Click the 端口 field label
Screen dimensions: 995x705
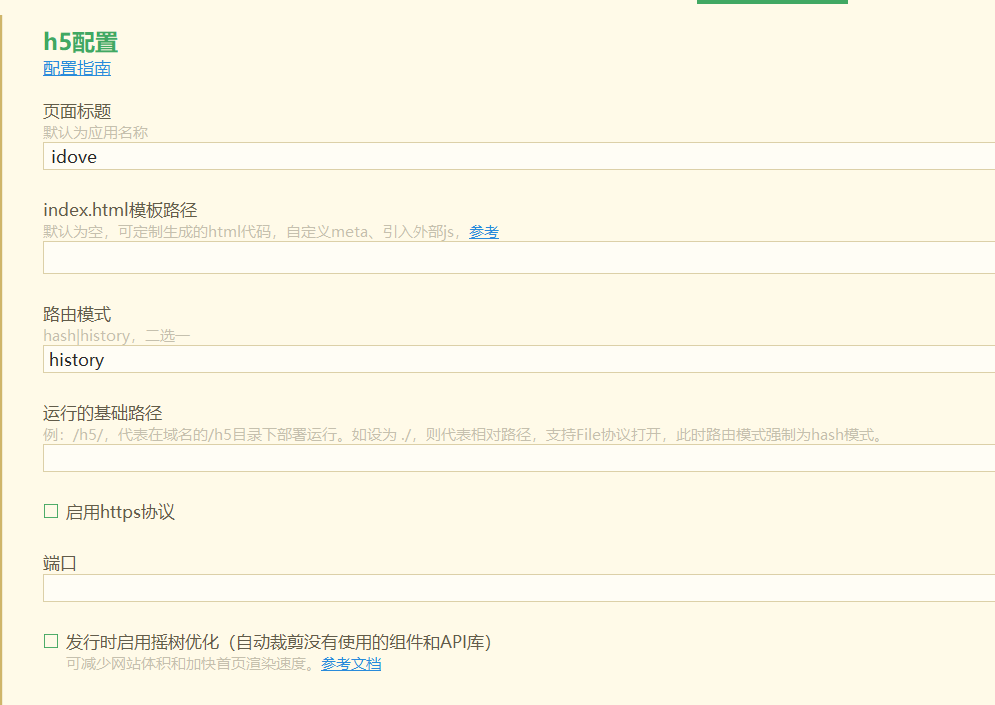[x=60, y=563]
